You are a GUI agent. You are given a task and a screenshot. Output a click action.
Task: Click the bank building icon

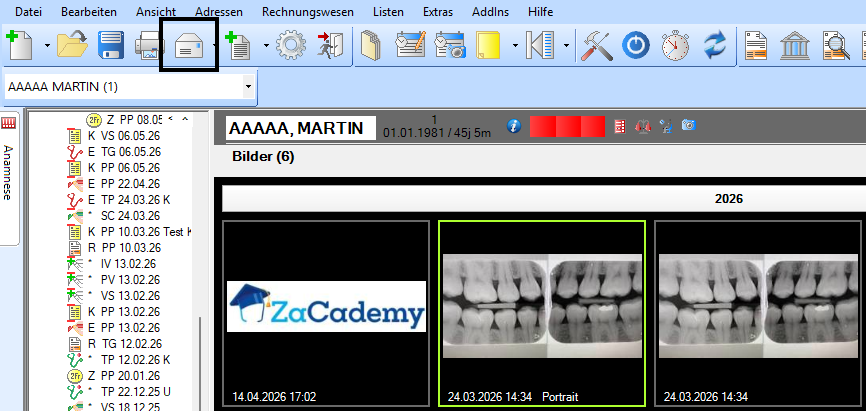[795, 46]
